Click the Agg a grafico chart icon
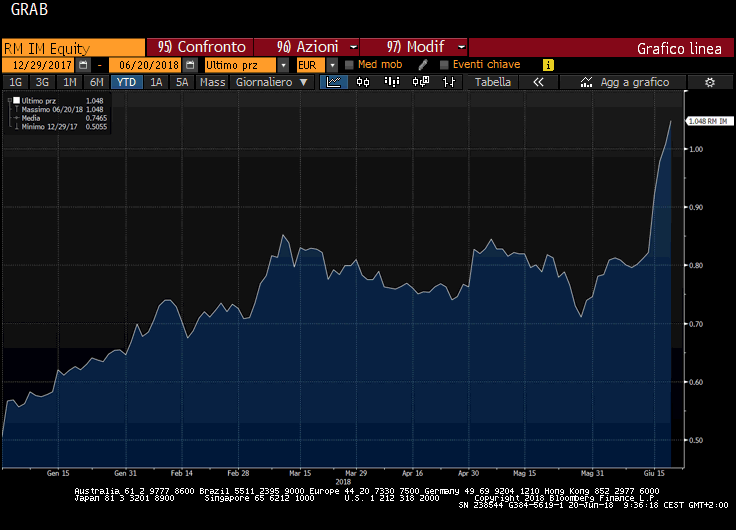This screenshot has width=736, height=530. click(x=586, y=82)
